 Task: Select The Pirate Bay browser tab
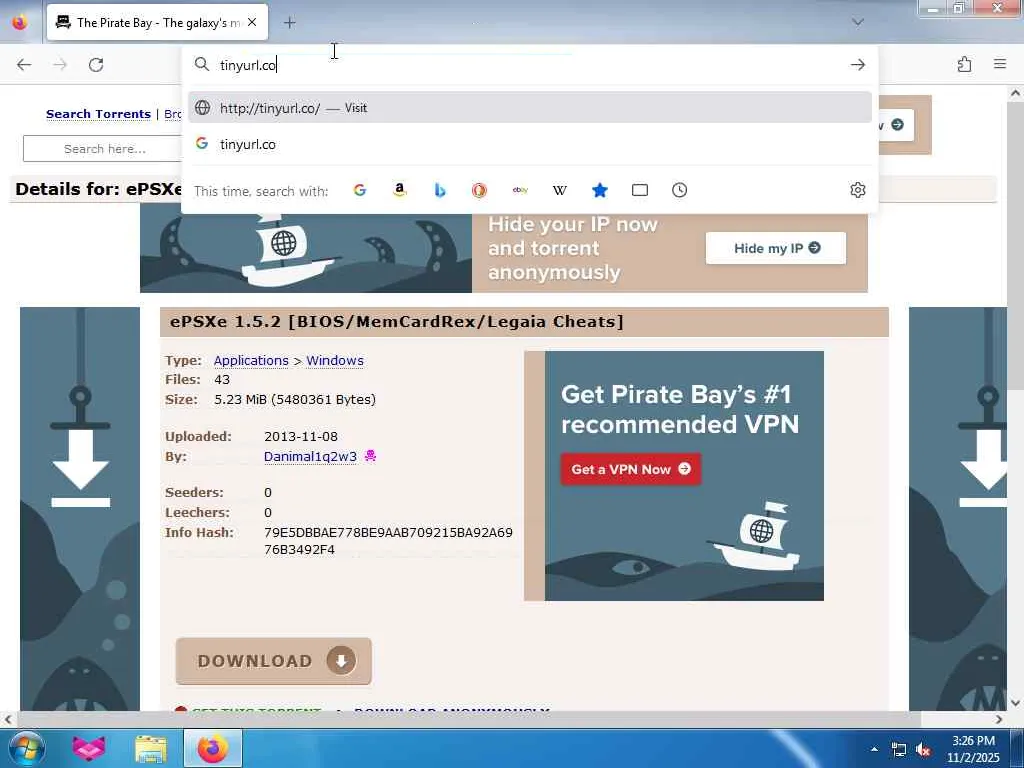click(157, 22)
